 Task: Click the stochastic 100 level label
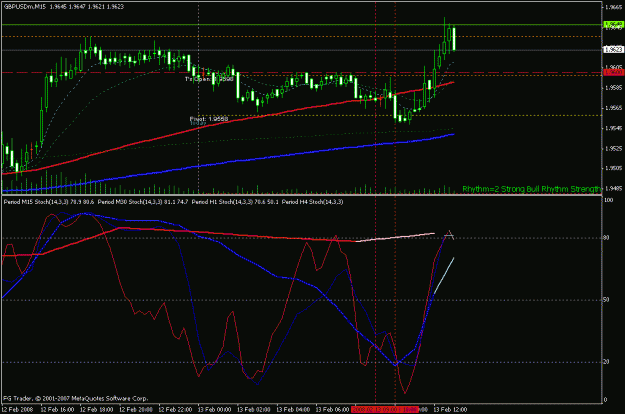pos(608,200)
